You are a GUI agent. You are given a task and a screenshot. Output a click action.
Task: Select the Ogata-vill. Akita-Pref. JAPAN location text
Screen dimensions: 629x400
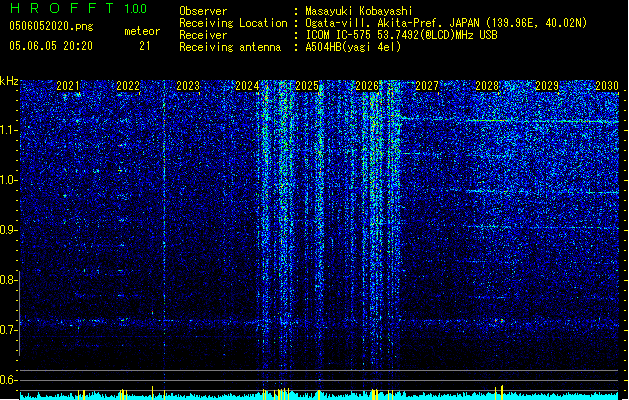(x=446, y=23)
